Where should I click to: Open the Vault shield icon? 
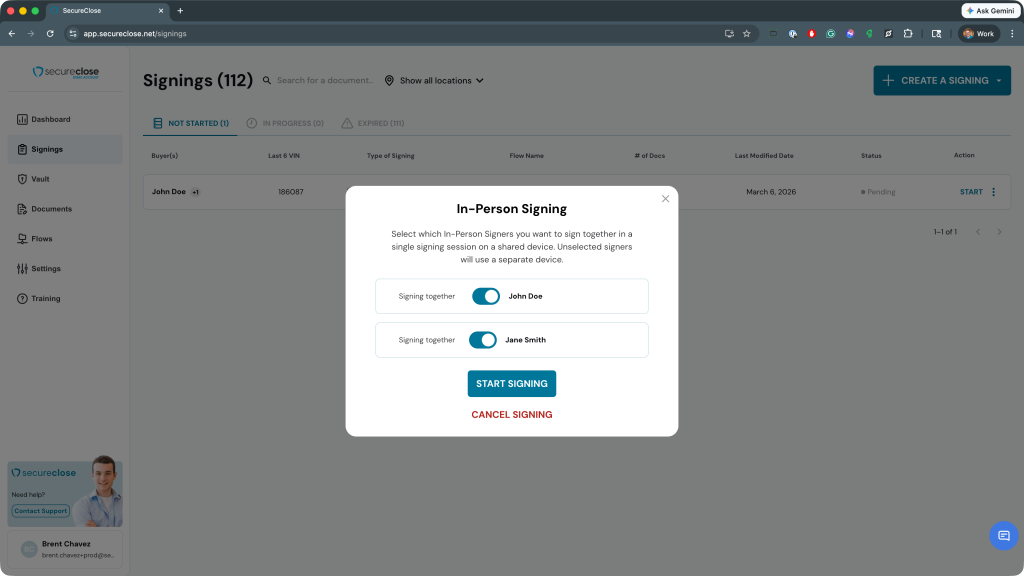pyautogui.click(x=22, y=179)
